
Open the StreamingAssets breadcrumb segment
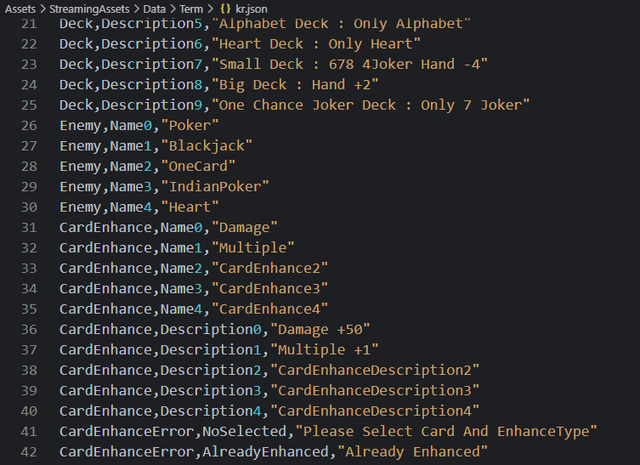(x=89, y=8)
